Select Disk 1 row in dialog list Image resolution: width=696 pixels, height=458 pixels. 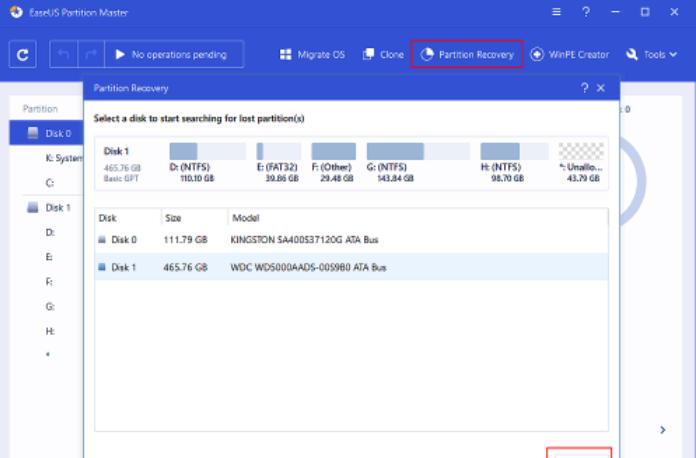point(351,267)
